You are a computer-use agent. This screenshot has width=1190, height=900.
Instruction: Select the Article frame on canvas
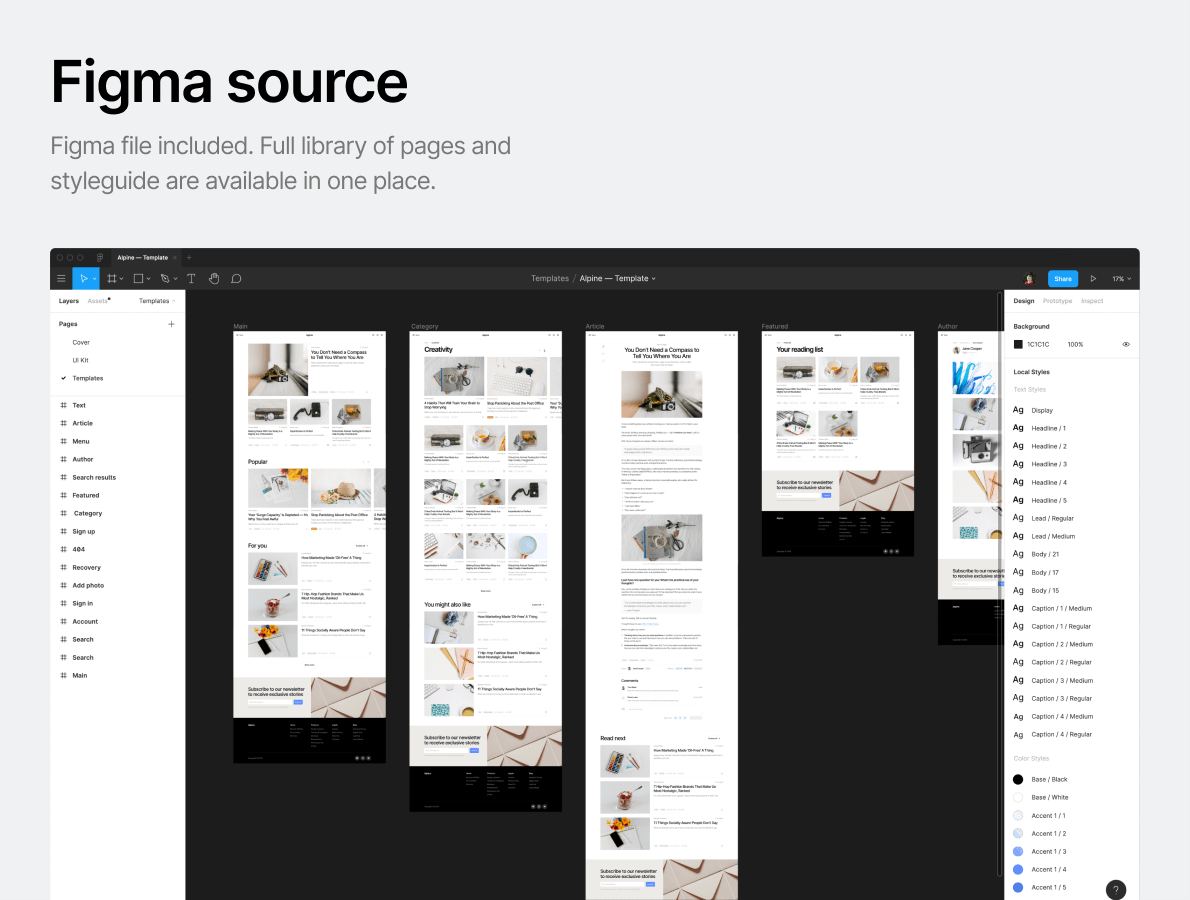(662, 615)
